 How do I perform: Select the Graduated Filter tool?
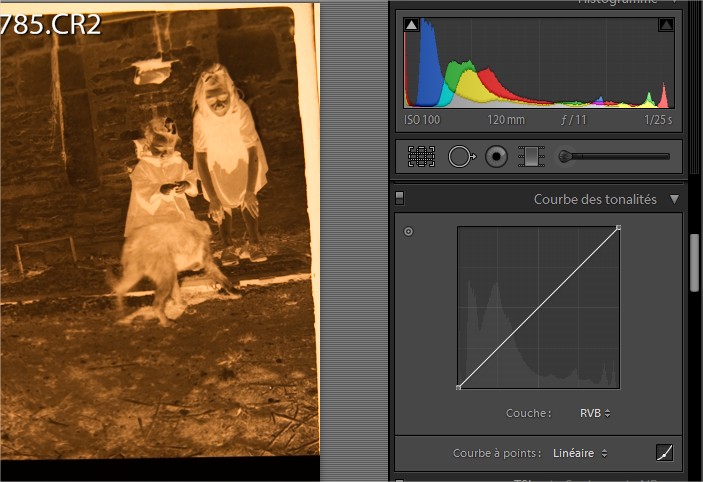pos(532,156)
